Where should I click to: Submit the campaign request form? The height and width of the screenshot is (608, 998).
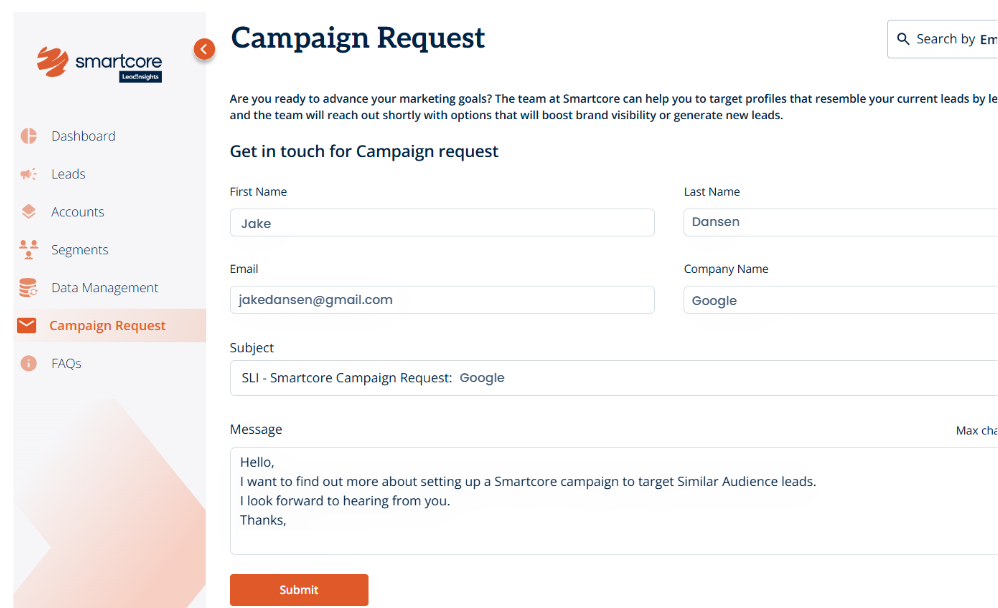coord(299,590)
